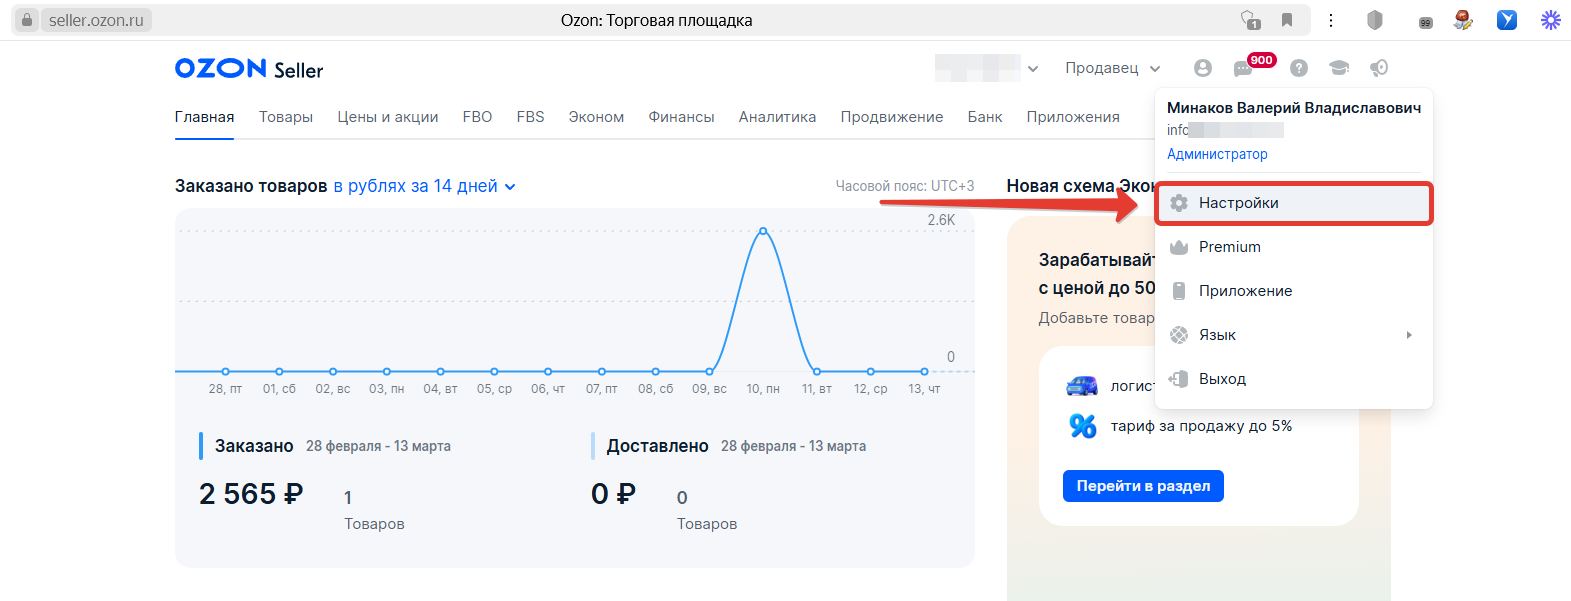Click the 0 ₽ delivered amount
Viewport: 1571px width, 601px height.
click(x=614, y=494)
